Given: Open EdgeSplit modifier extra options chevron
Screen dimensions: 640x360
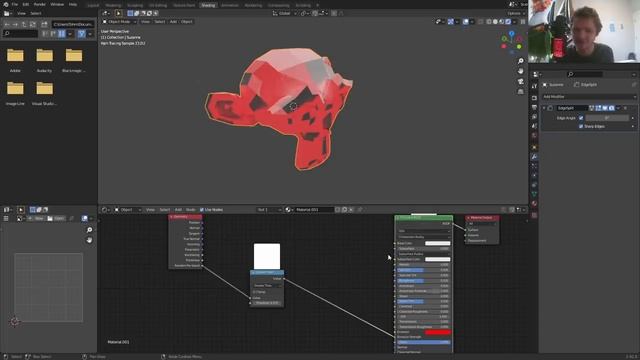Looking at the screenshot, I should tap(618, 108).
